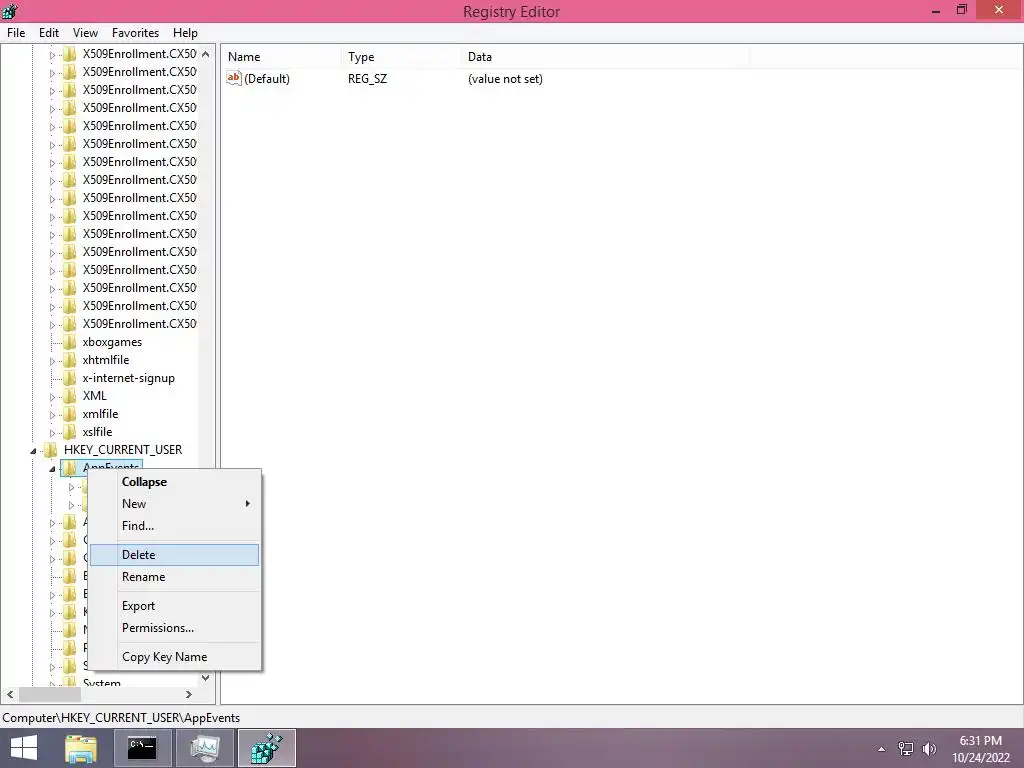Click the XML key folder icon

pyautogui.click(x=70, y=396)
